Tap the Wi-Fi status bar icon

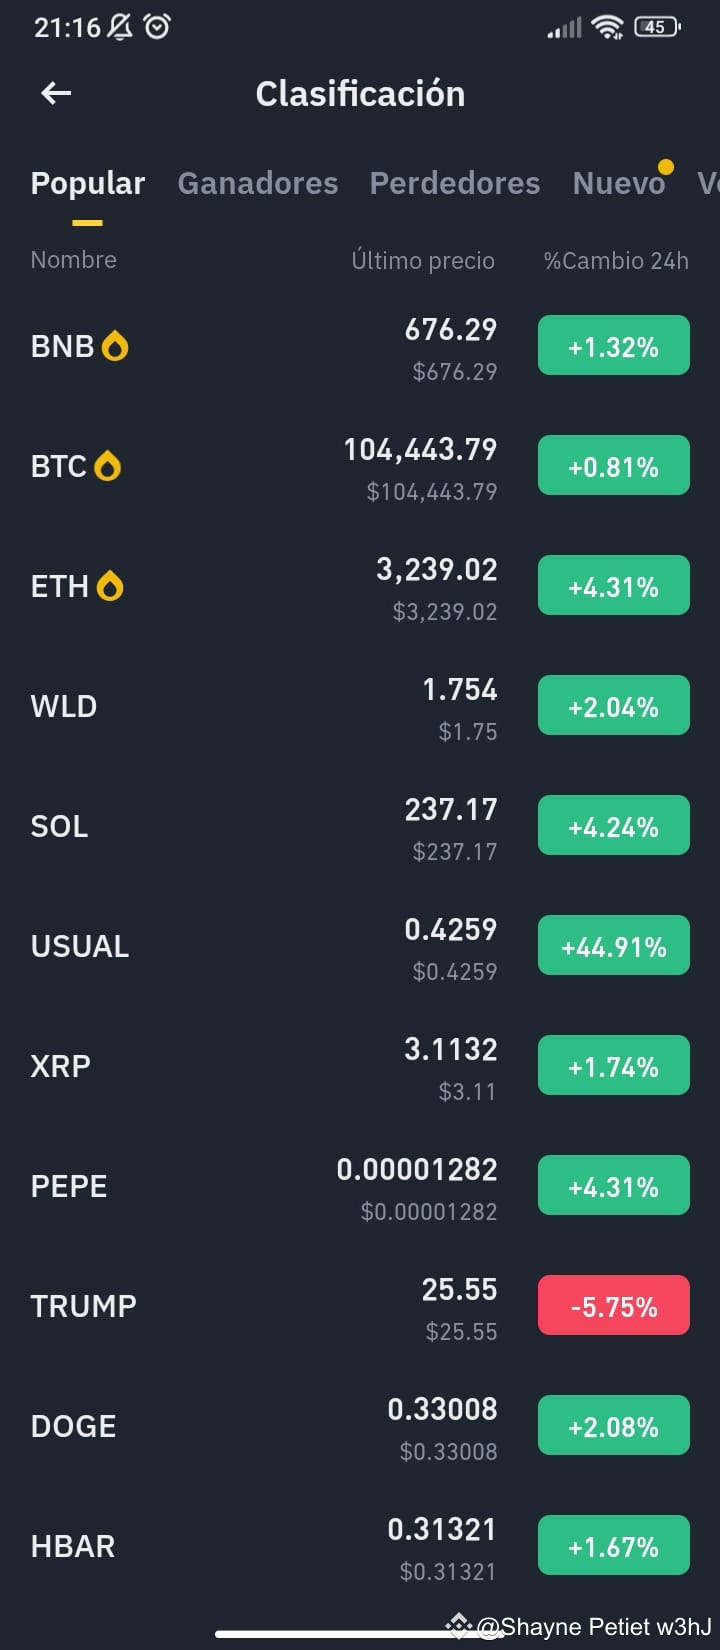[x=607, y=28]
